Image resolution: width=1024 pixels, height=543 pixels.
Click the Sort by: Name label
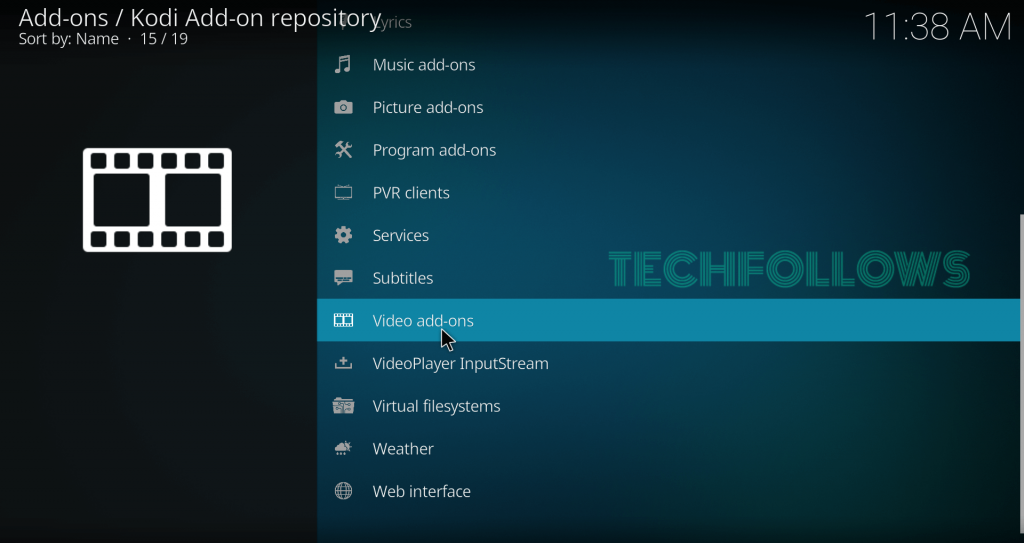pyautogui.click(x=69, y=39)
